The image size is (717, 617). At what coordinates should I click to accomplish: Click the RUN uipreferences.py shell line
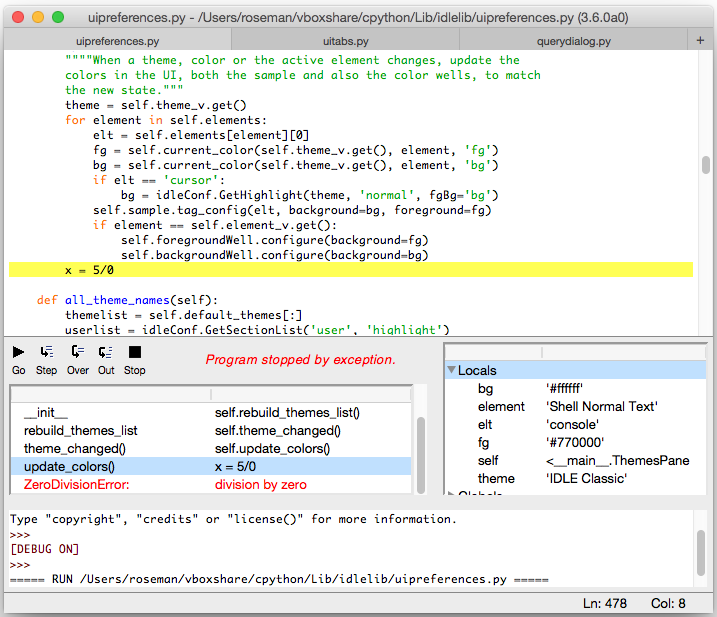pyautogui.click(x=279, y=579)
